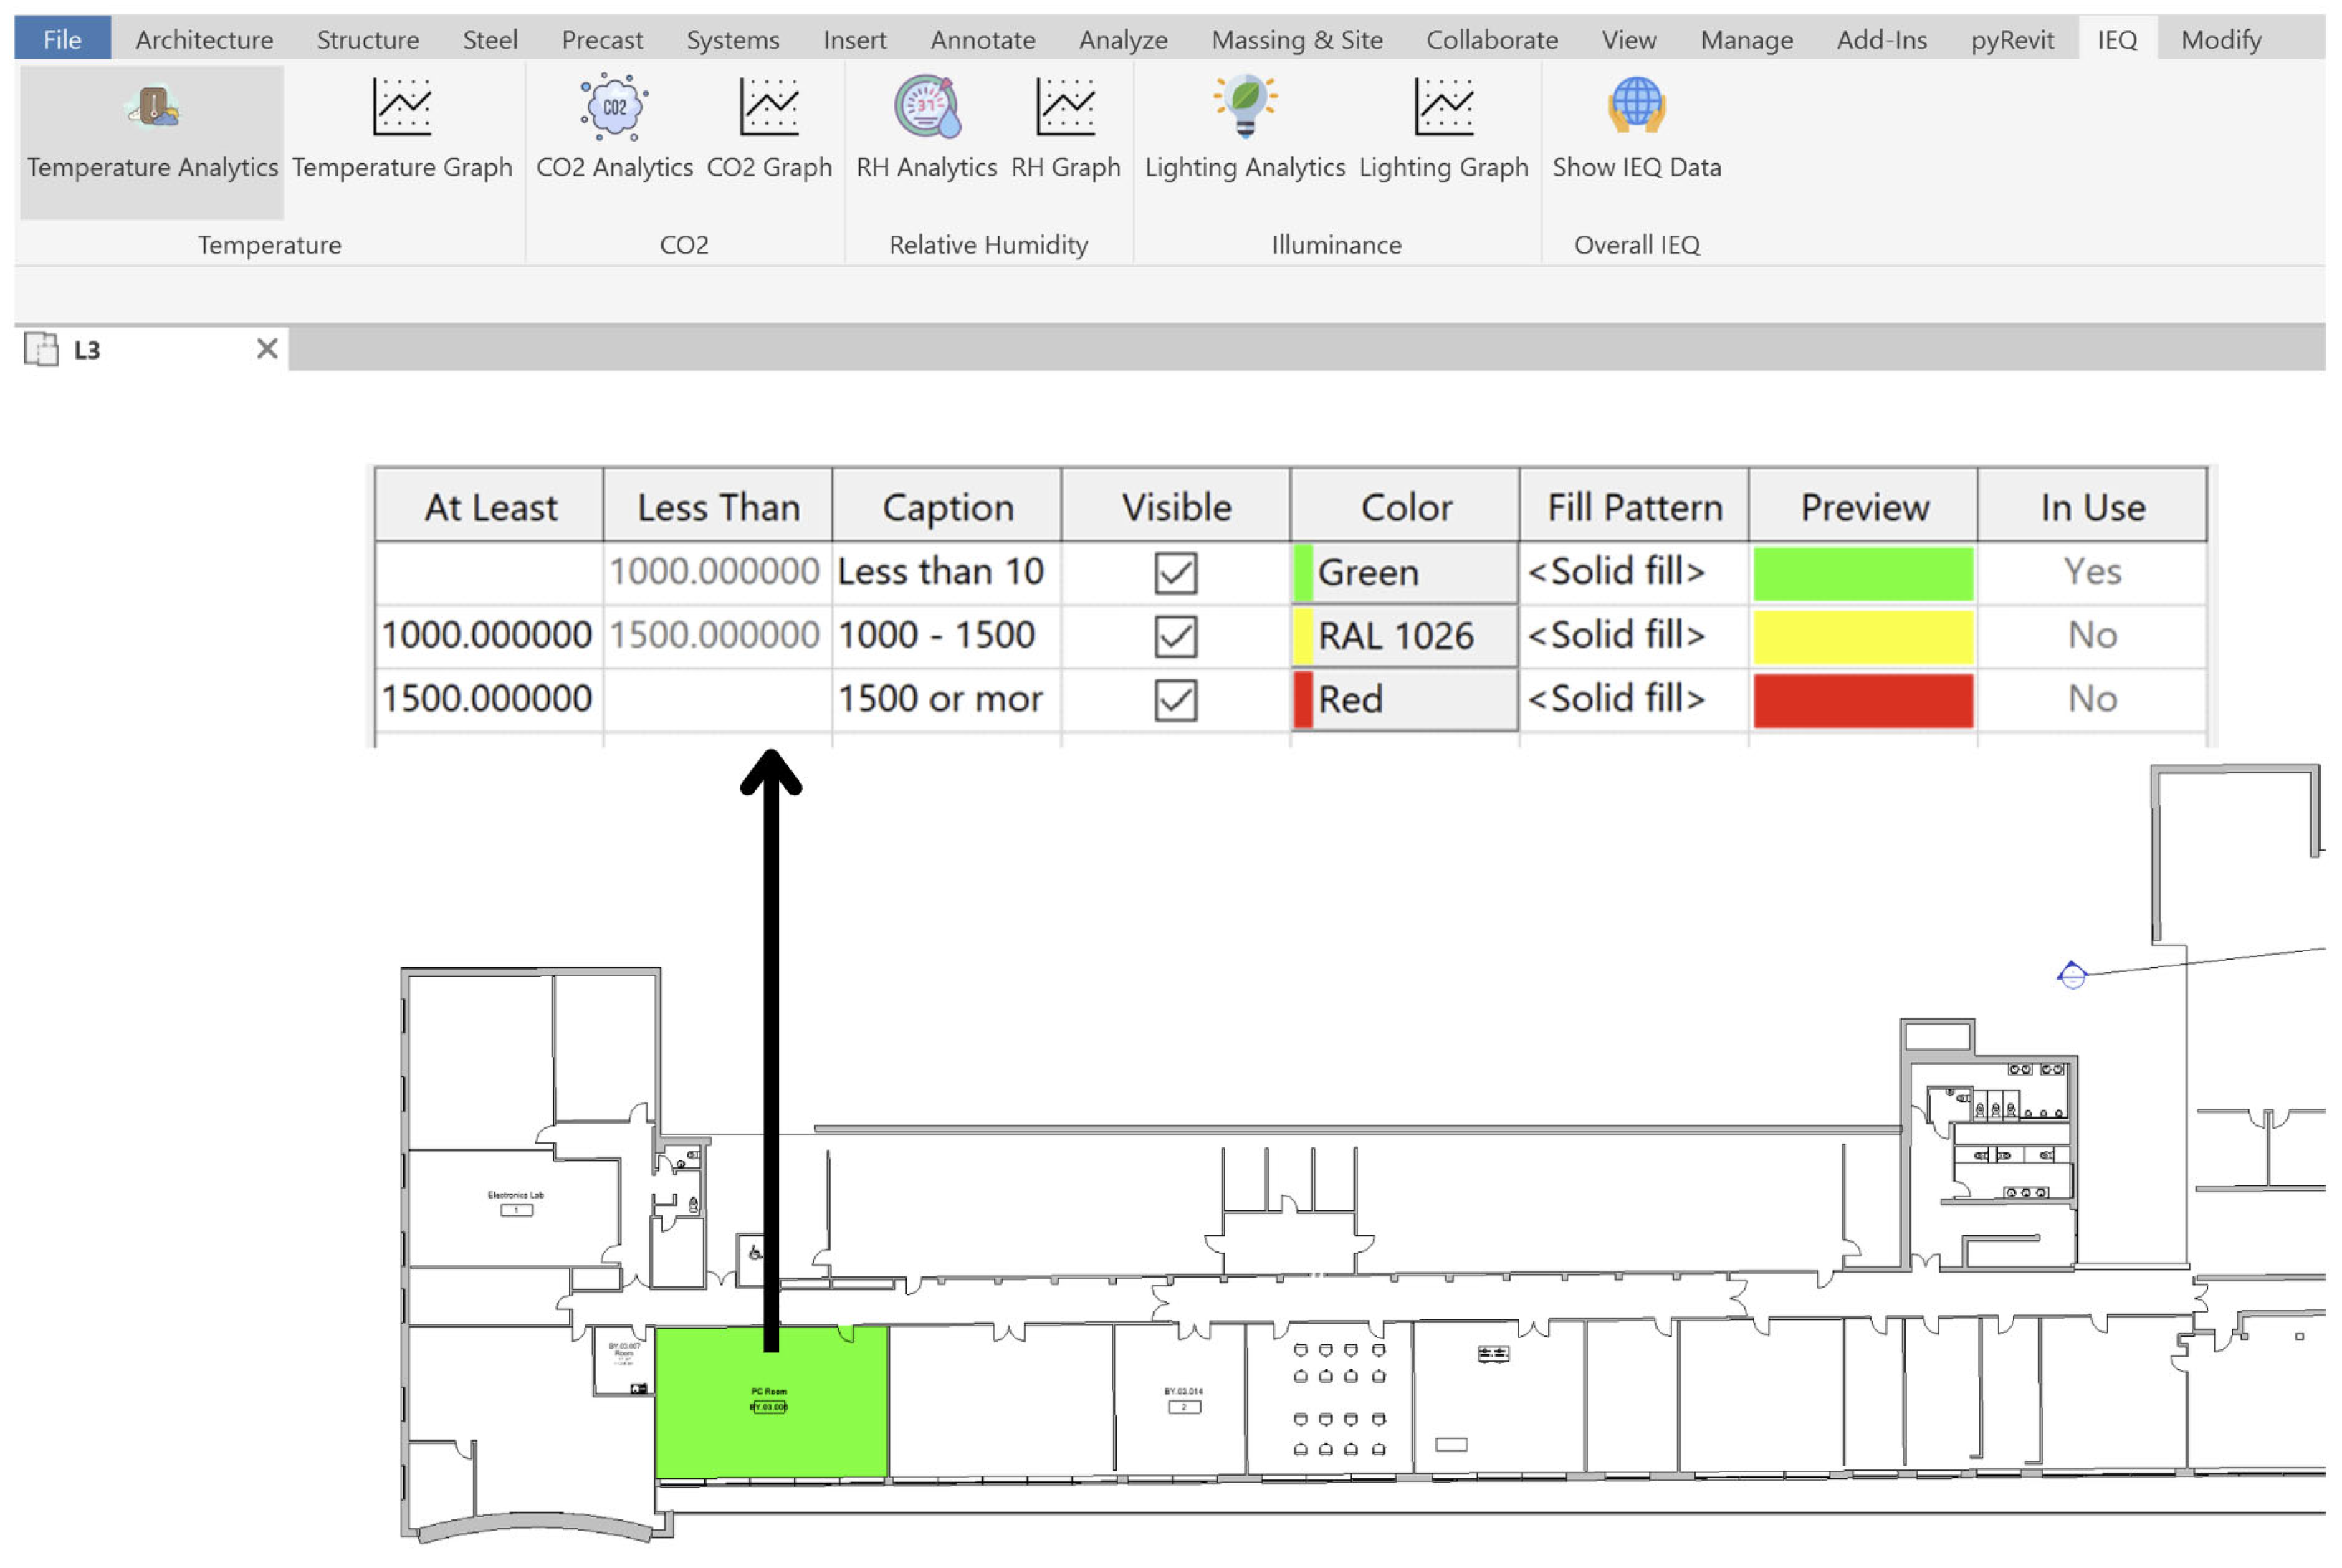Edit the caption 'Less than 10'
Image resolution: width=2342 pixels, height=1568 pixels.
(x=946, y=572)
